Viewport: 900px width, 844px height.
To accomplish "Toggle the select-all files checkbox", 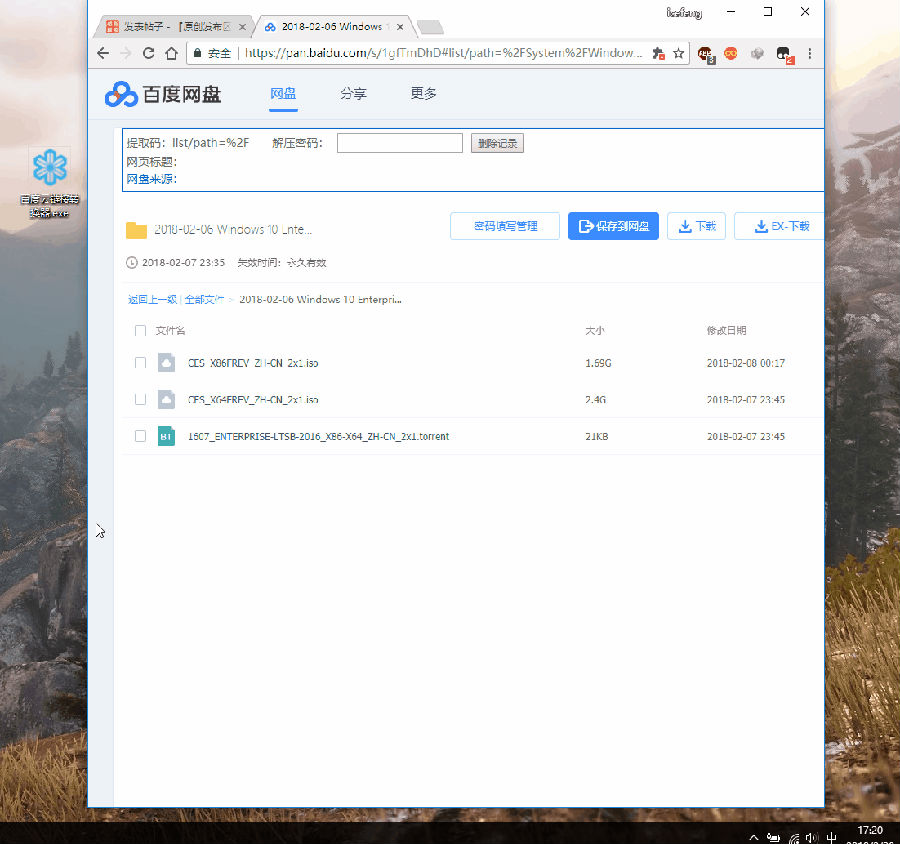I will (140, 330).
